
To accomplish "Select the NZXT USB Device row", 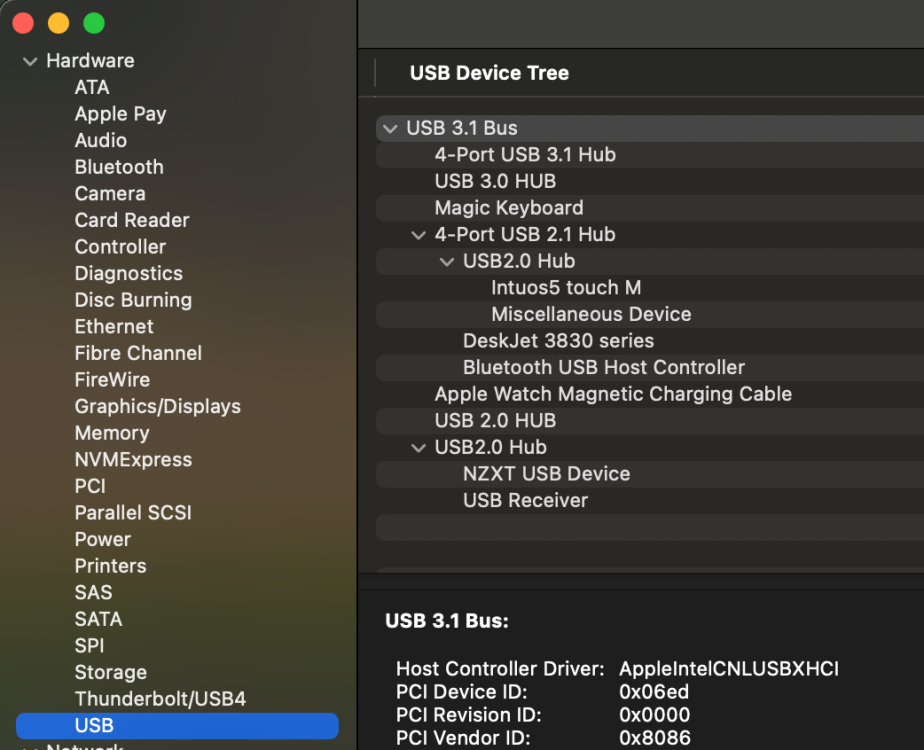I will pyautogui.click(x=650, y=474).
